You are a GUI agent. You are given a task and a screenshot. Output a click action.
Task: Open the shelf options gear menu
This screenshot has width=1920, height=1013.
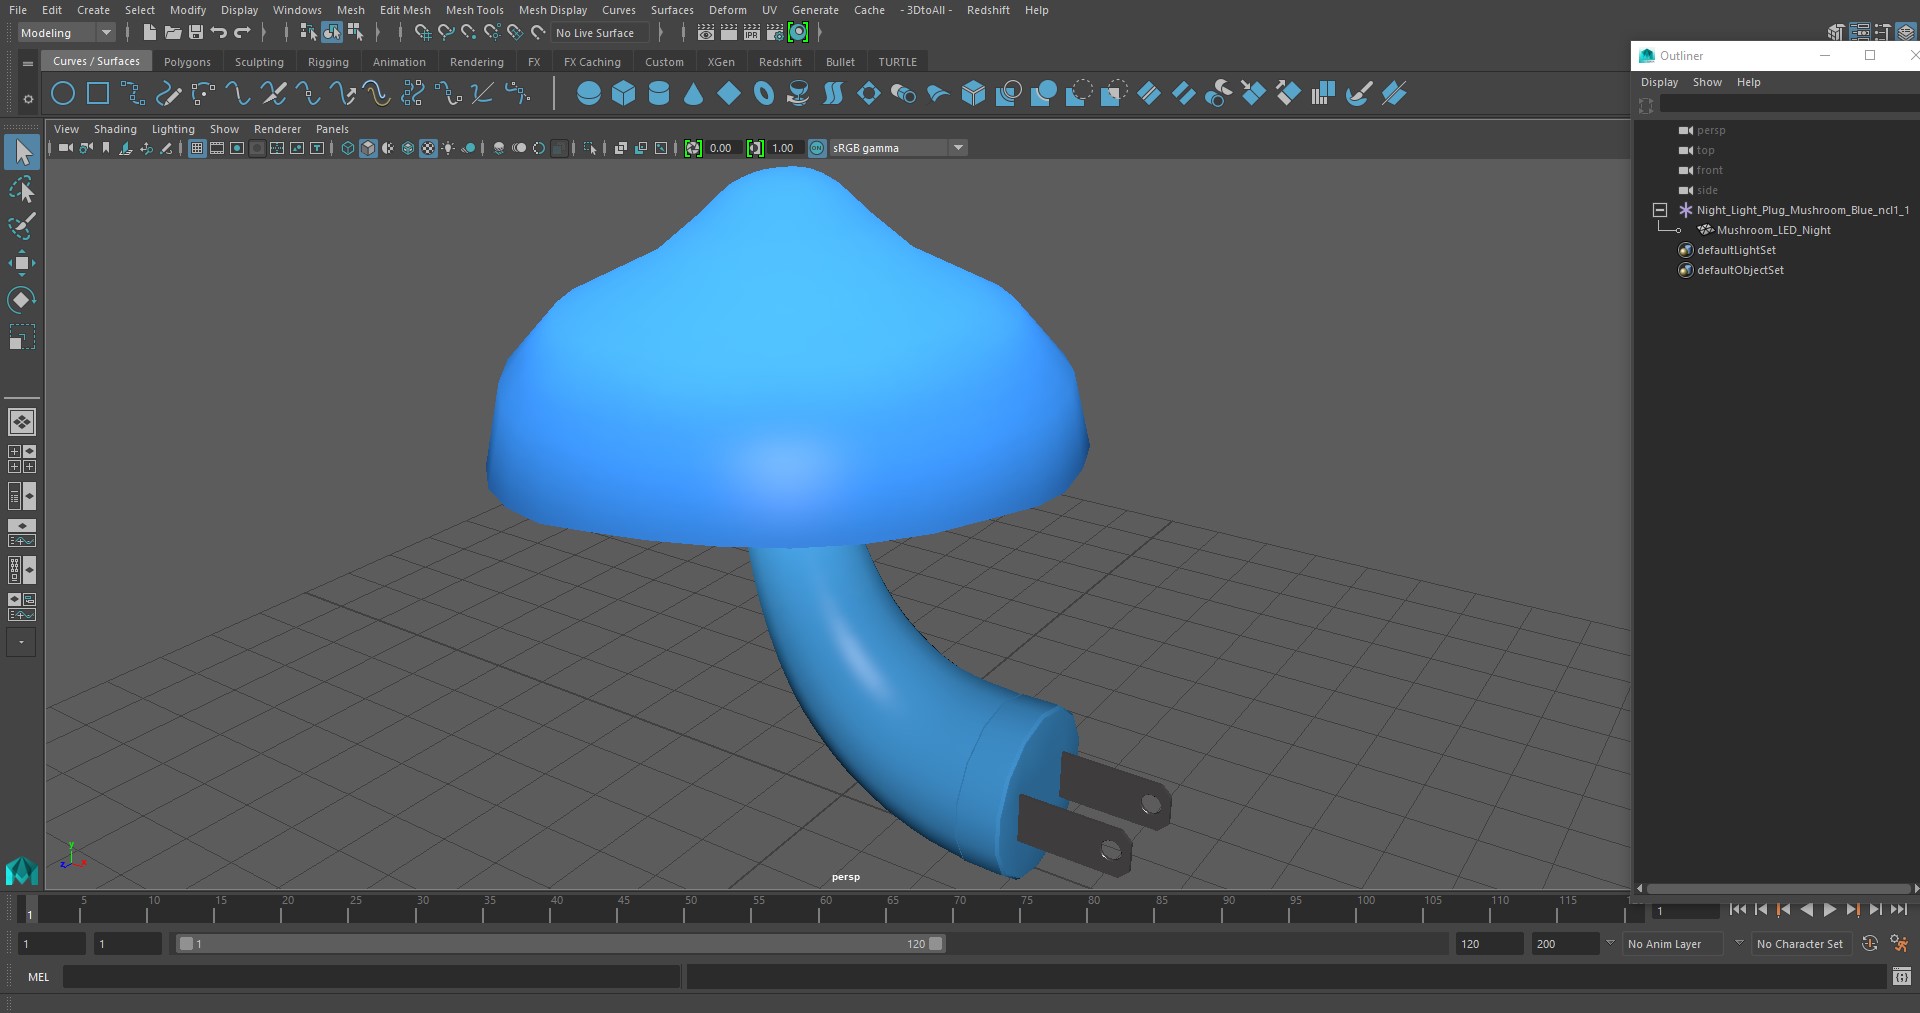point(28,98)
